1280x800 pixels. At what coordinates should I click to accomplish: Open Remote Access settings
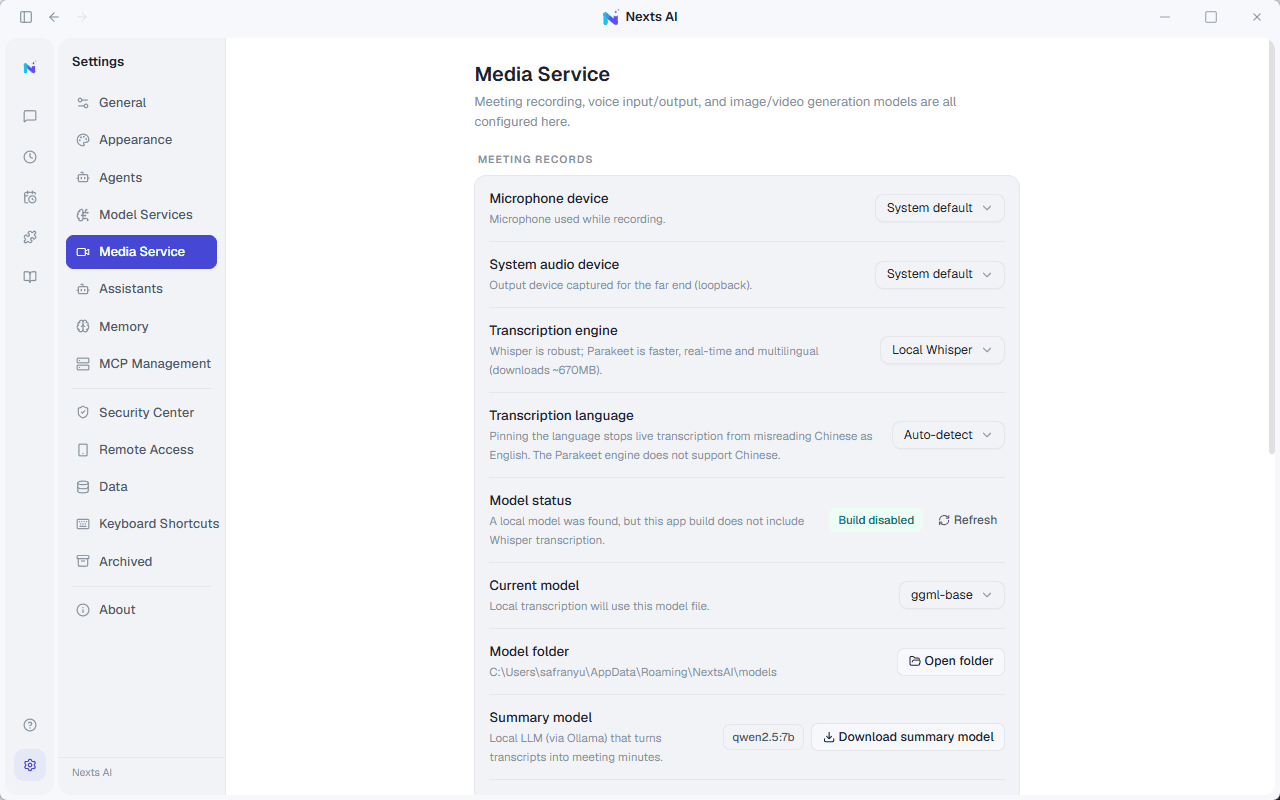click(x=141, y=450)
